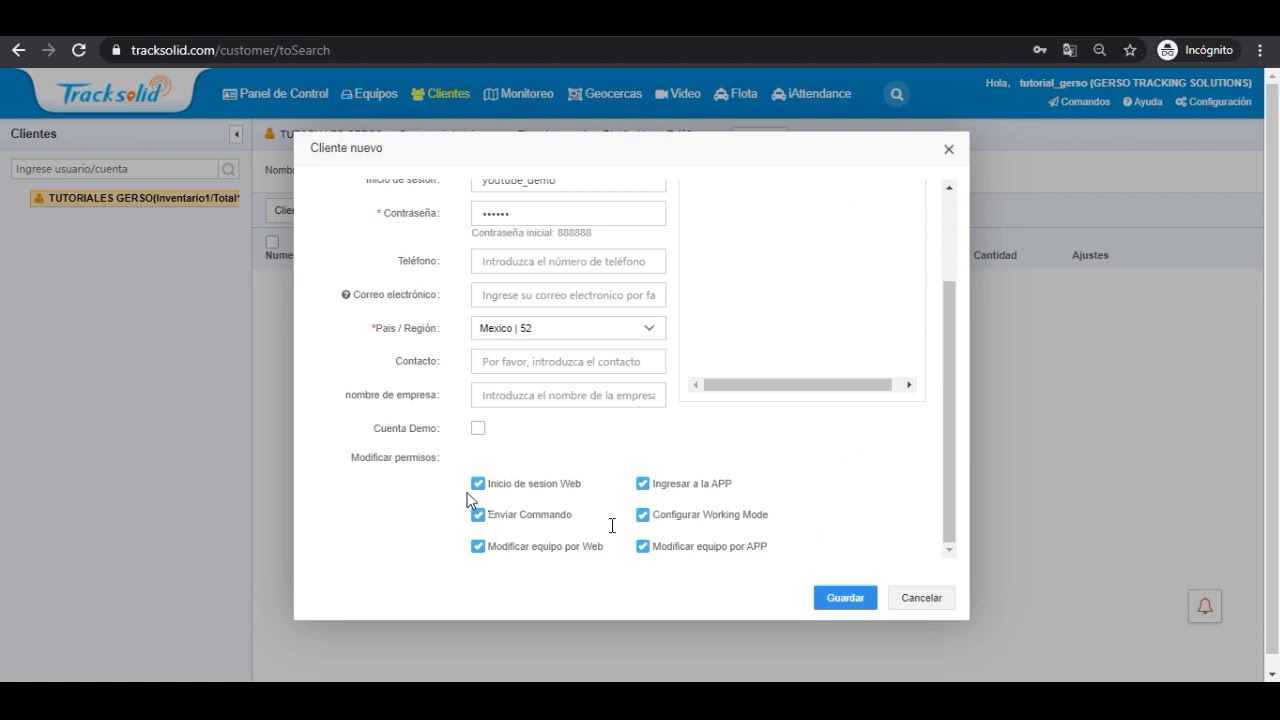
Task: Tick the select-all checkbox in the table header
Action: [272, 242]
